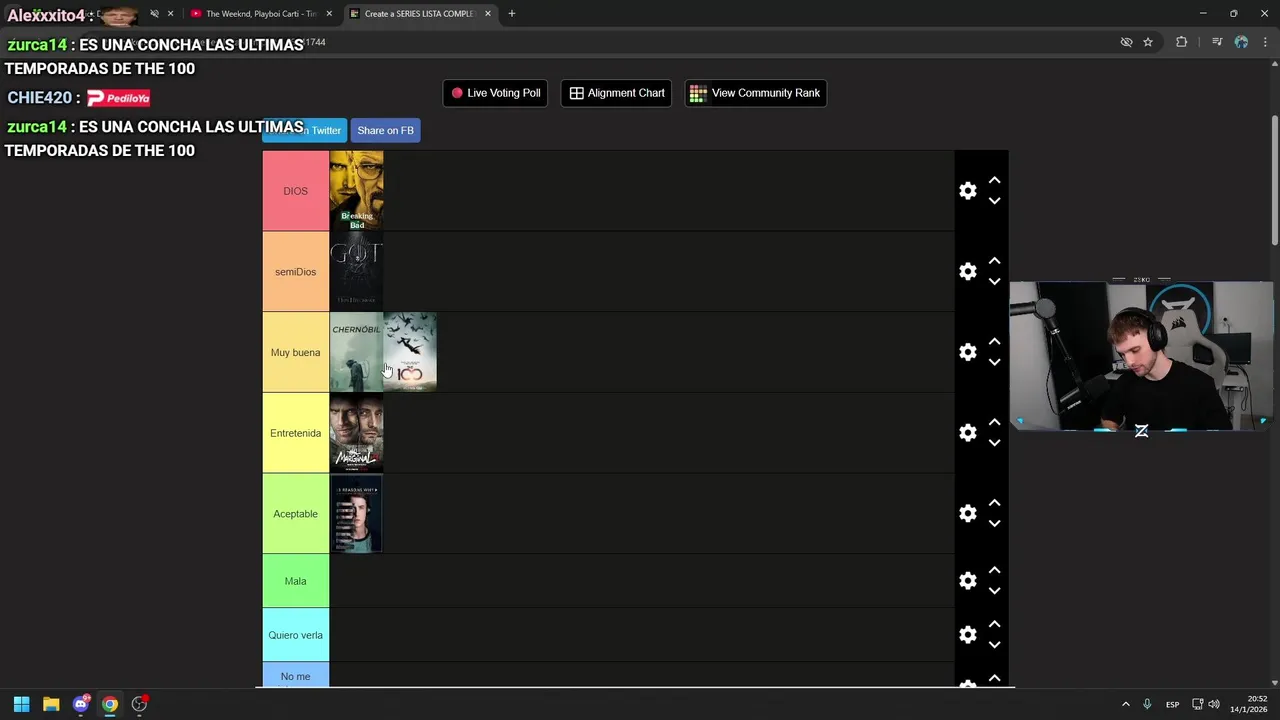Open settings gear for Entretenida tier

(x=967, y=433)
